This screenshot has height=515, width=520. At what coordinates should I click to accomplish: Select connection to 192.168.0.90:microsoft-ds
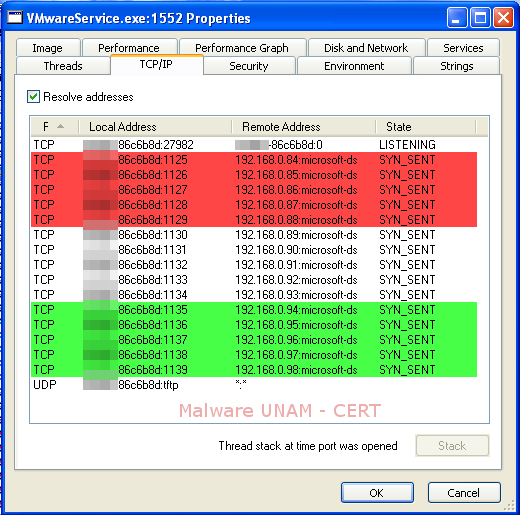tap(254, 250)
